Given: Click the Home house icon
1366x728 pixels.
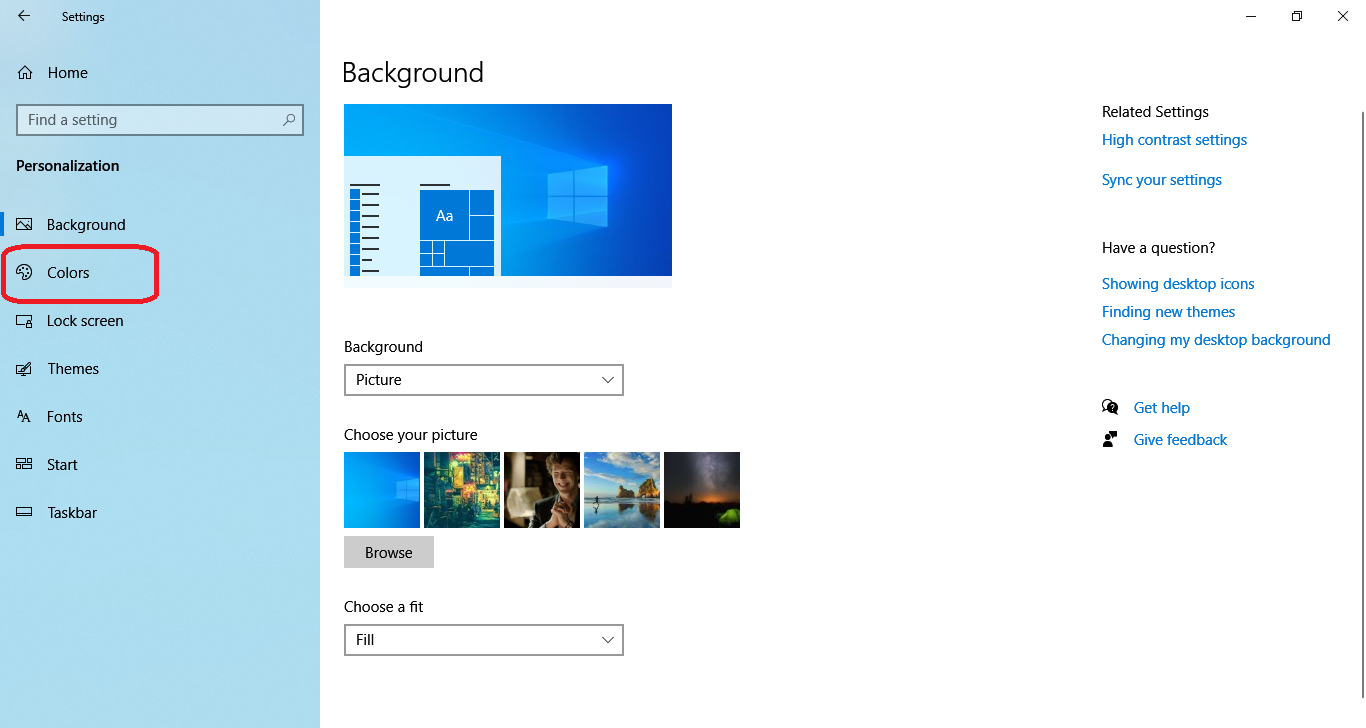Looking at the screenshot, I should coord(26,73).
